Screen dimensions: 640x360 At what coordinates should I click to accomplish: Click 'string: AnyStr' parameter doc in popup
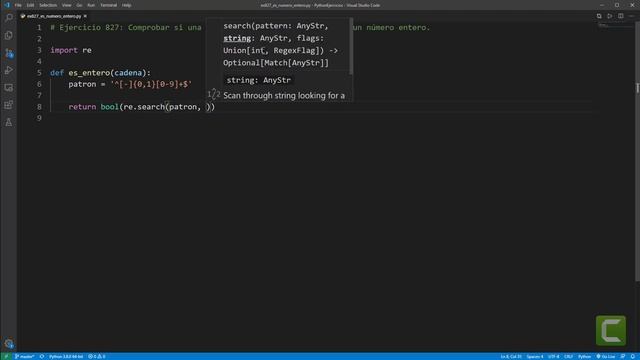[x=259, y=80]
